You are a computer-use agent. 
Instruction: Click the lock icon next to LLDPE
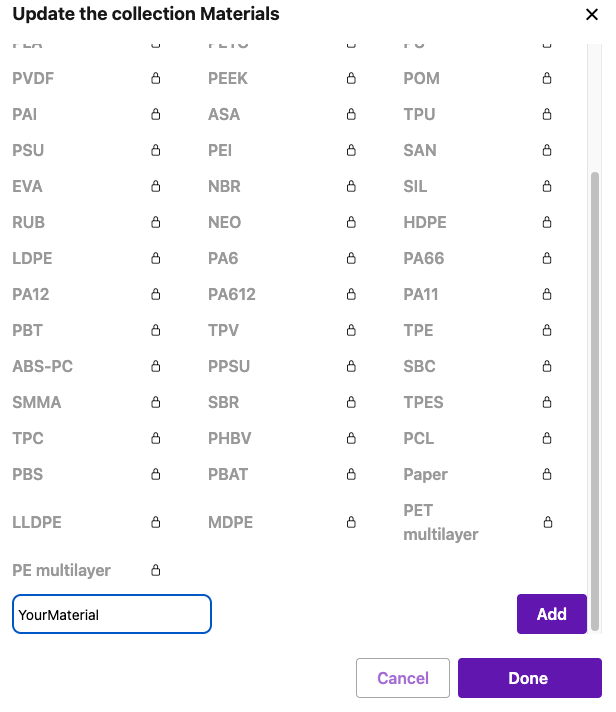point(155,522)
